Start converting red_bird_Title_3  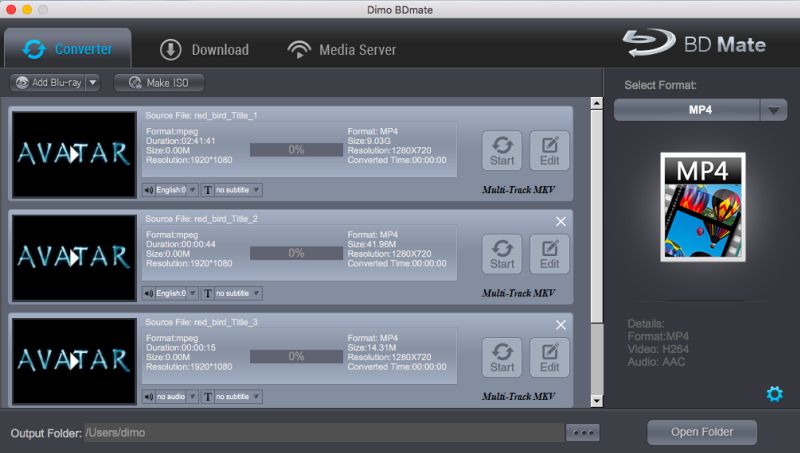tap(502, 357)
